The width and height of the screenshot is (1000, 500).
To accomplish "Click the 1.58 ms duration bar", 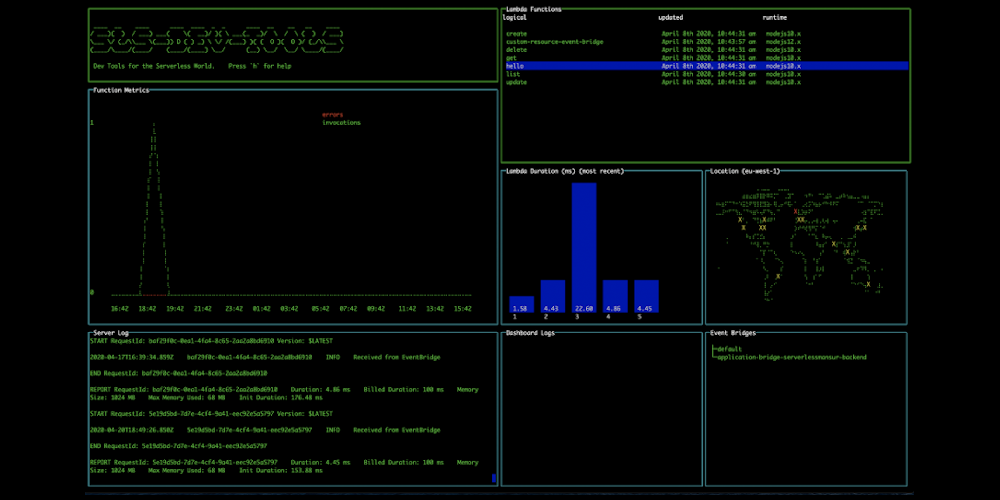I will click(522, 304).
